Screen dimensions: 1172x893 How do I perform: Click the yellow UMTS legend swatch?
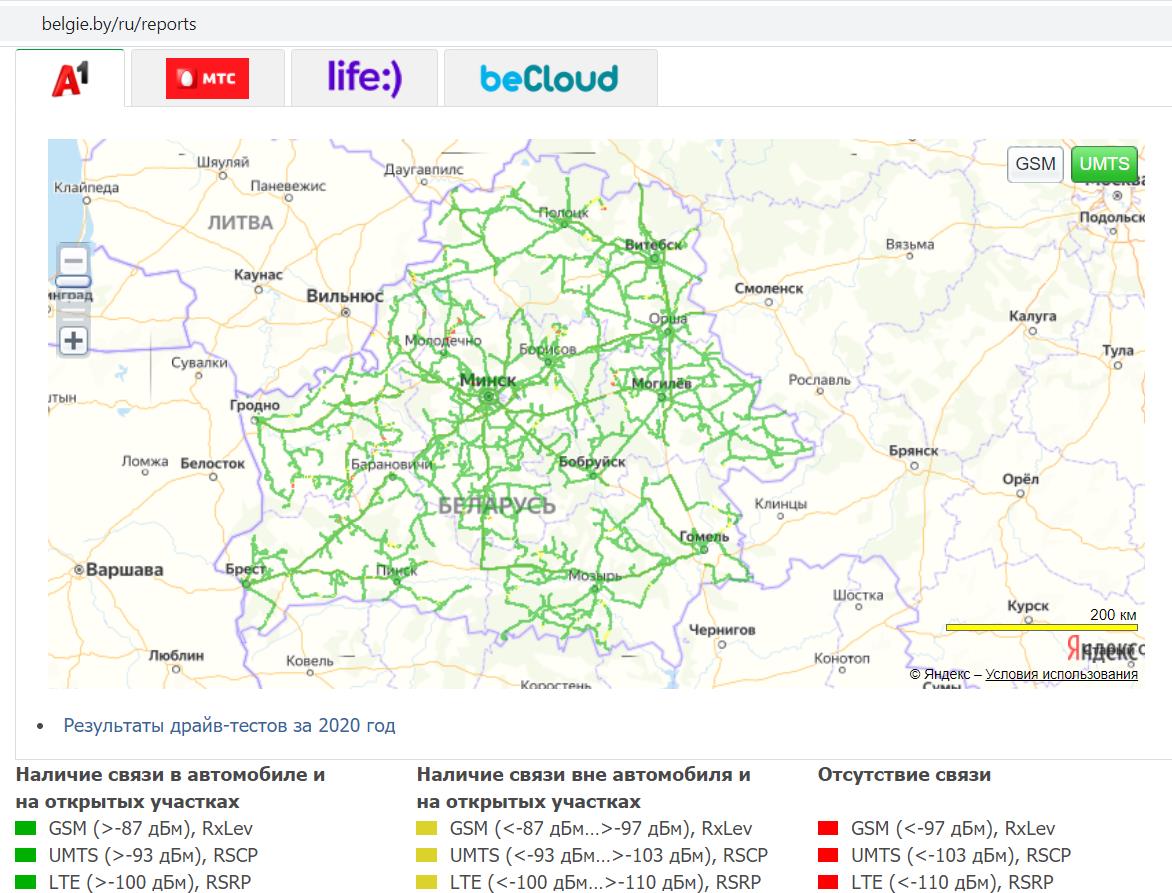427,855
